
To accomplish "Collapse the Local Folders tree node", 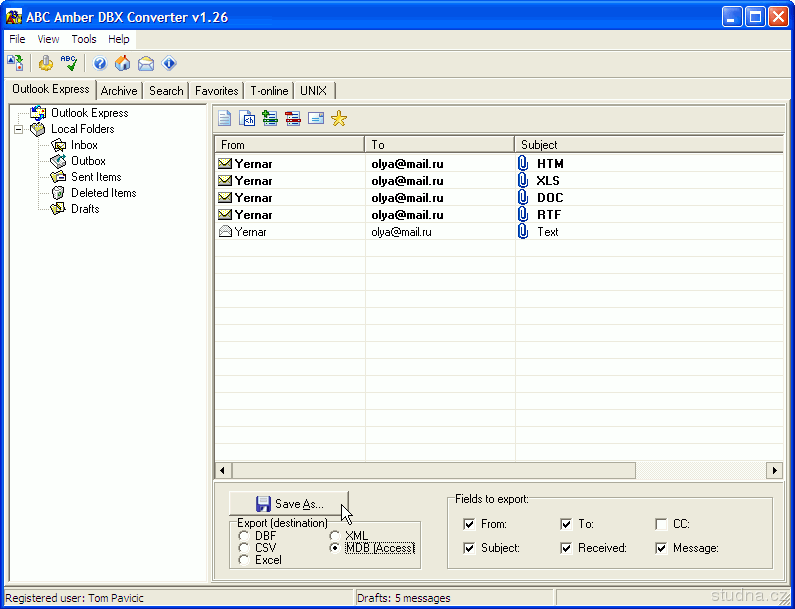I will [19, 129].
